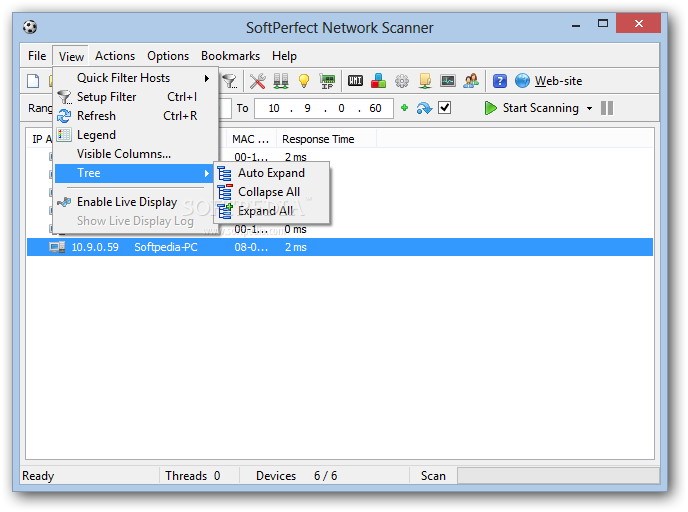Open the Start Scanning dropdown arrow
Screen dimensions: 688x512
click(x=589, y=108)
